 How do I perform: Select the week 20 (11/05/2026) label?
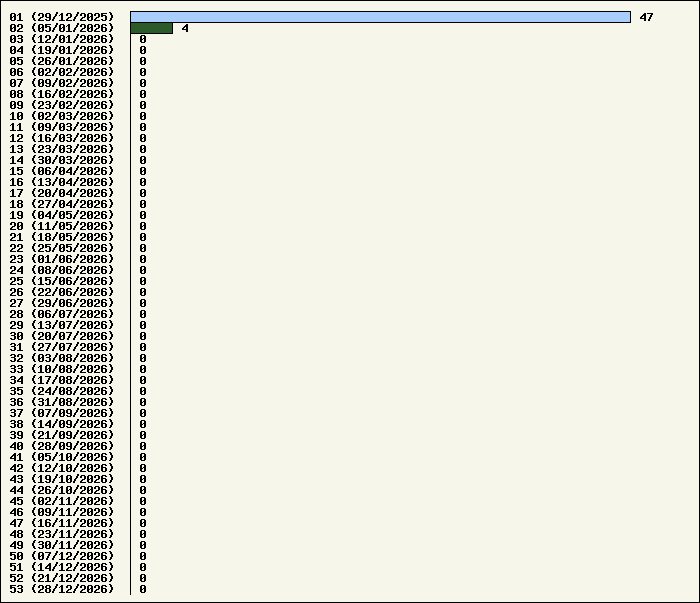(62, 226)
